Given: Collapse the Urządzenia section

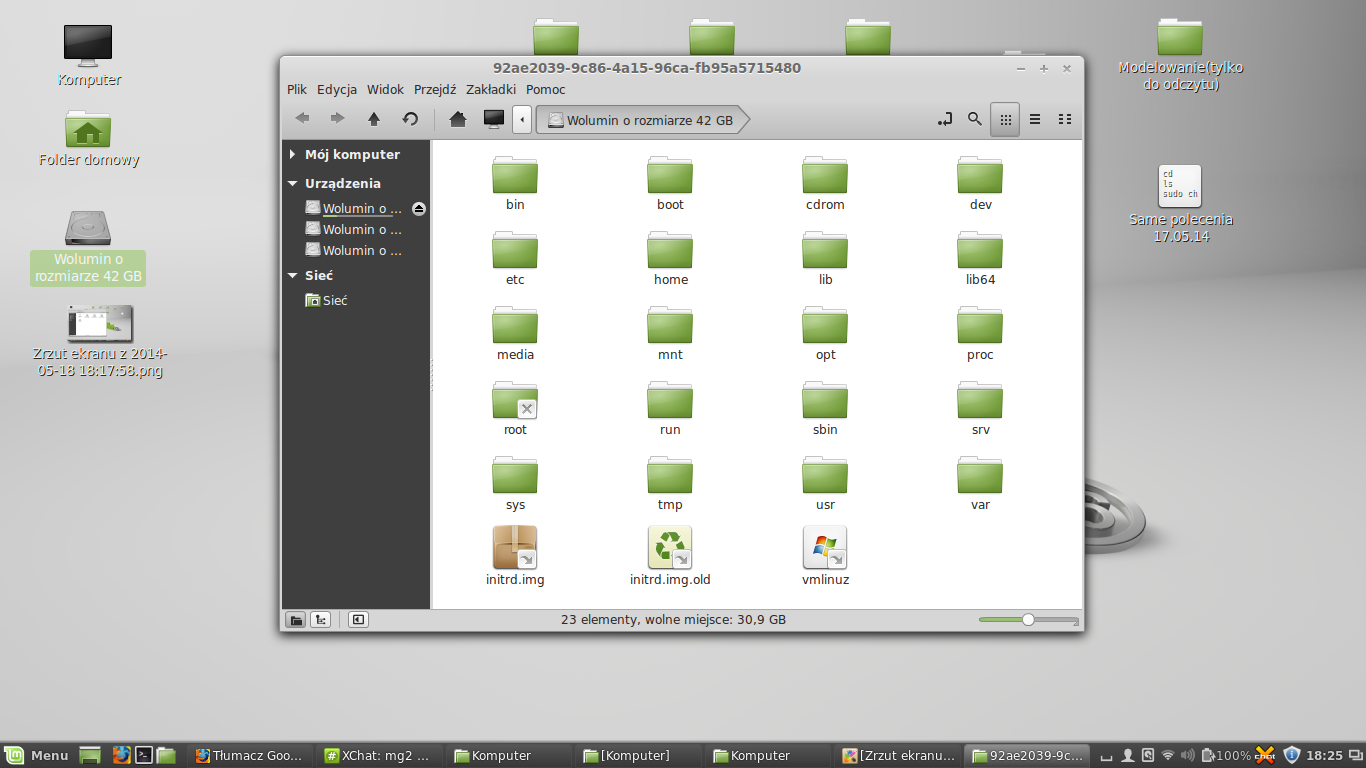Looking at the screenshot, I should pos(292,184).
